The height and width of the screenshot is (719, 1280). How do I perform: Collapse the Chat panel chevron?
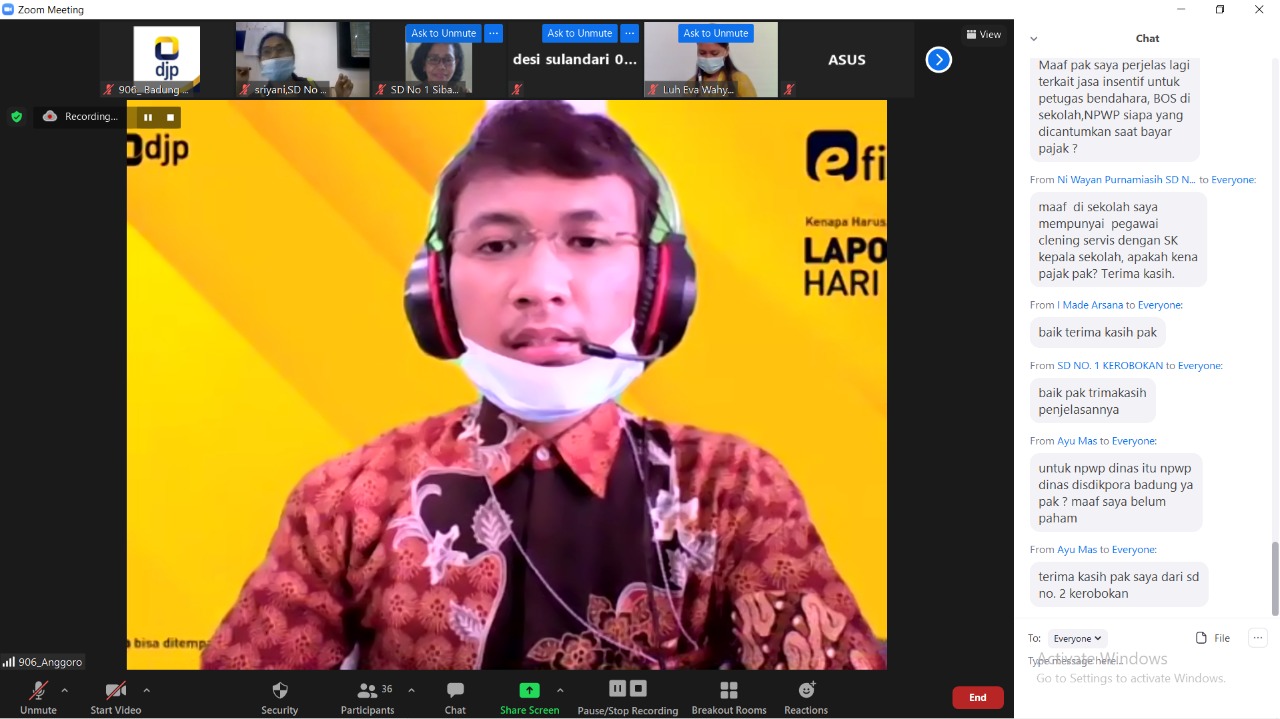coord(1033,39)
